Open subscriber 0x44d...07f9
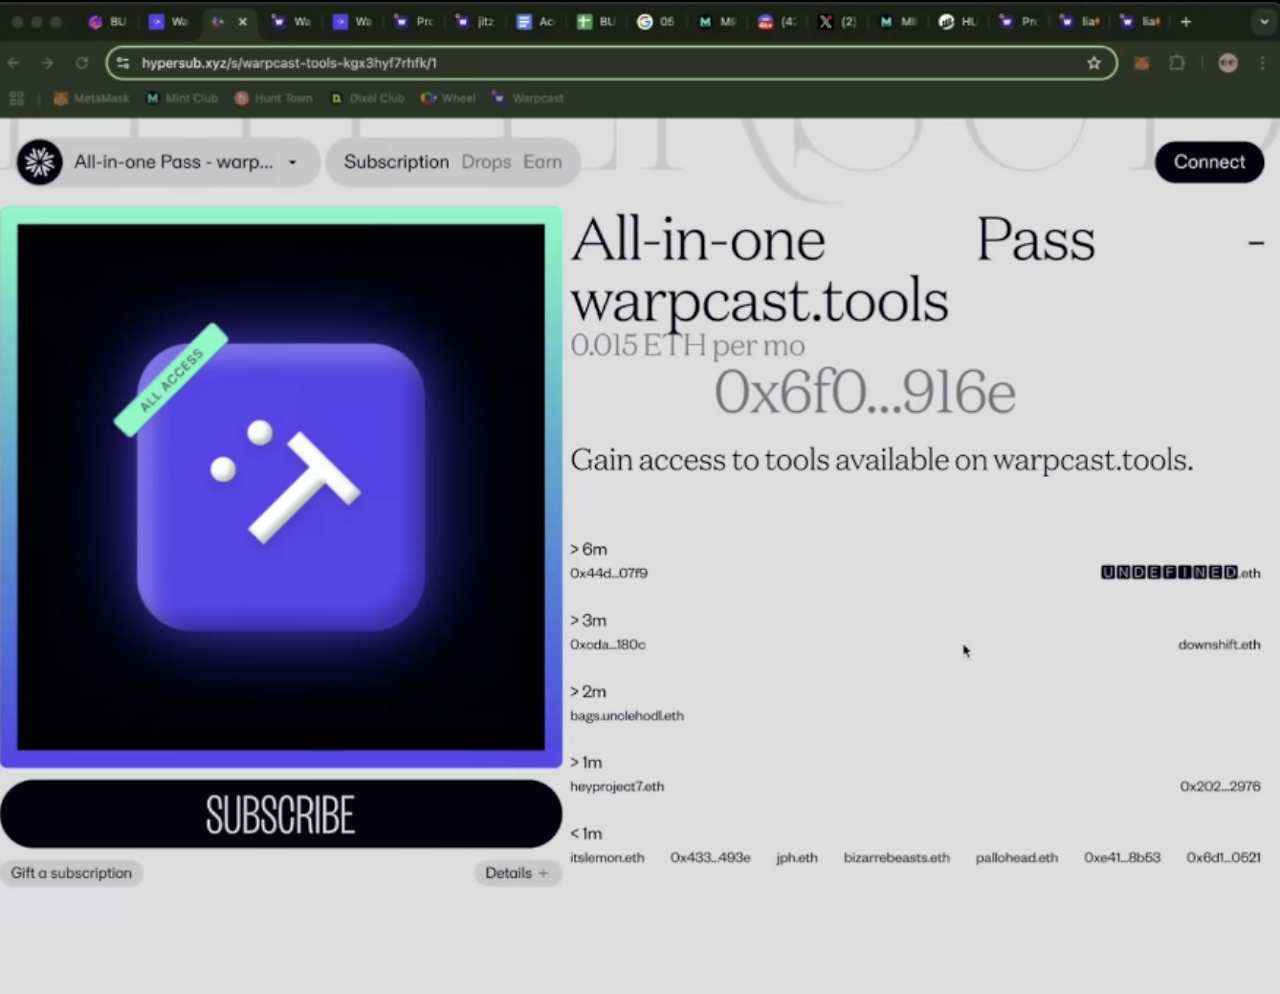 [x=609, y=573]
